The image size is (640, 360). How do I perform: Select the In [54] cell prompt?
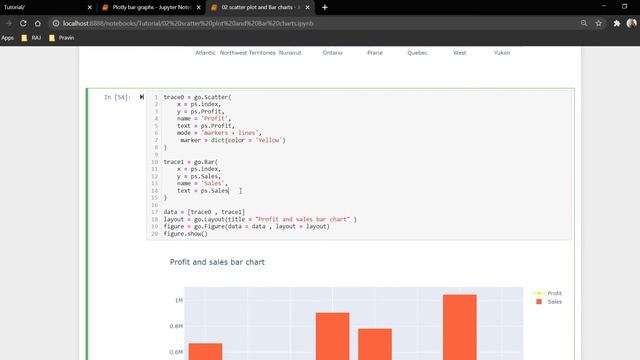tap(117, 97)
